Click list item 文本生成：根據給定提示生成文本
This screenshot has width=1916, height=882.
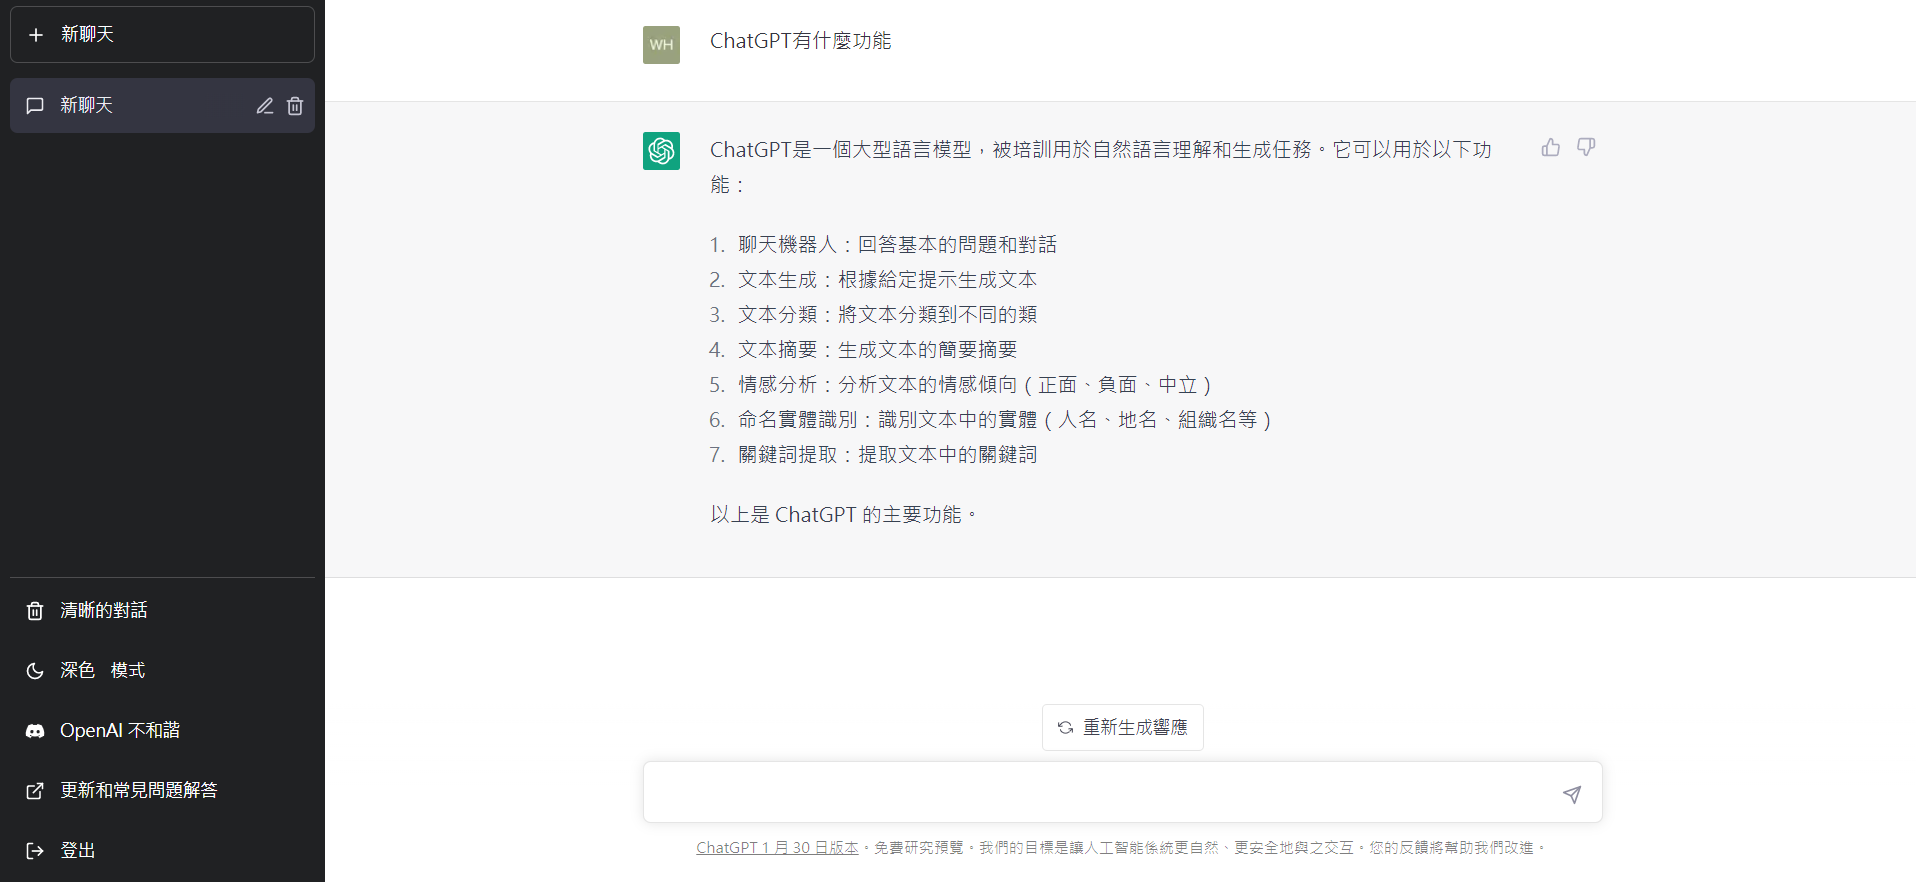pyautogui.click(x=887, y=280)
